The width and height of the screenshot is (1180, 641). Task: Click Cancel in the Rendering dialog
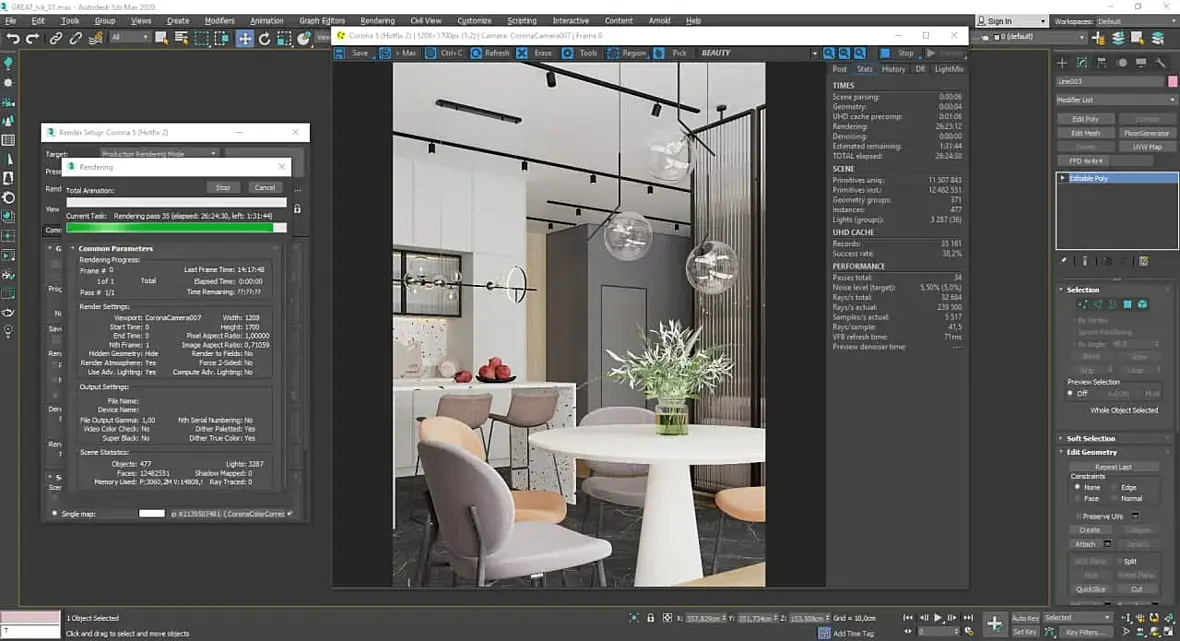tap(265, 187)
